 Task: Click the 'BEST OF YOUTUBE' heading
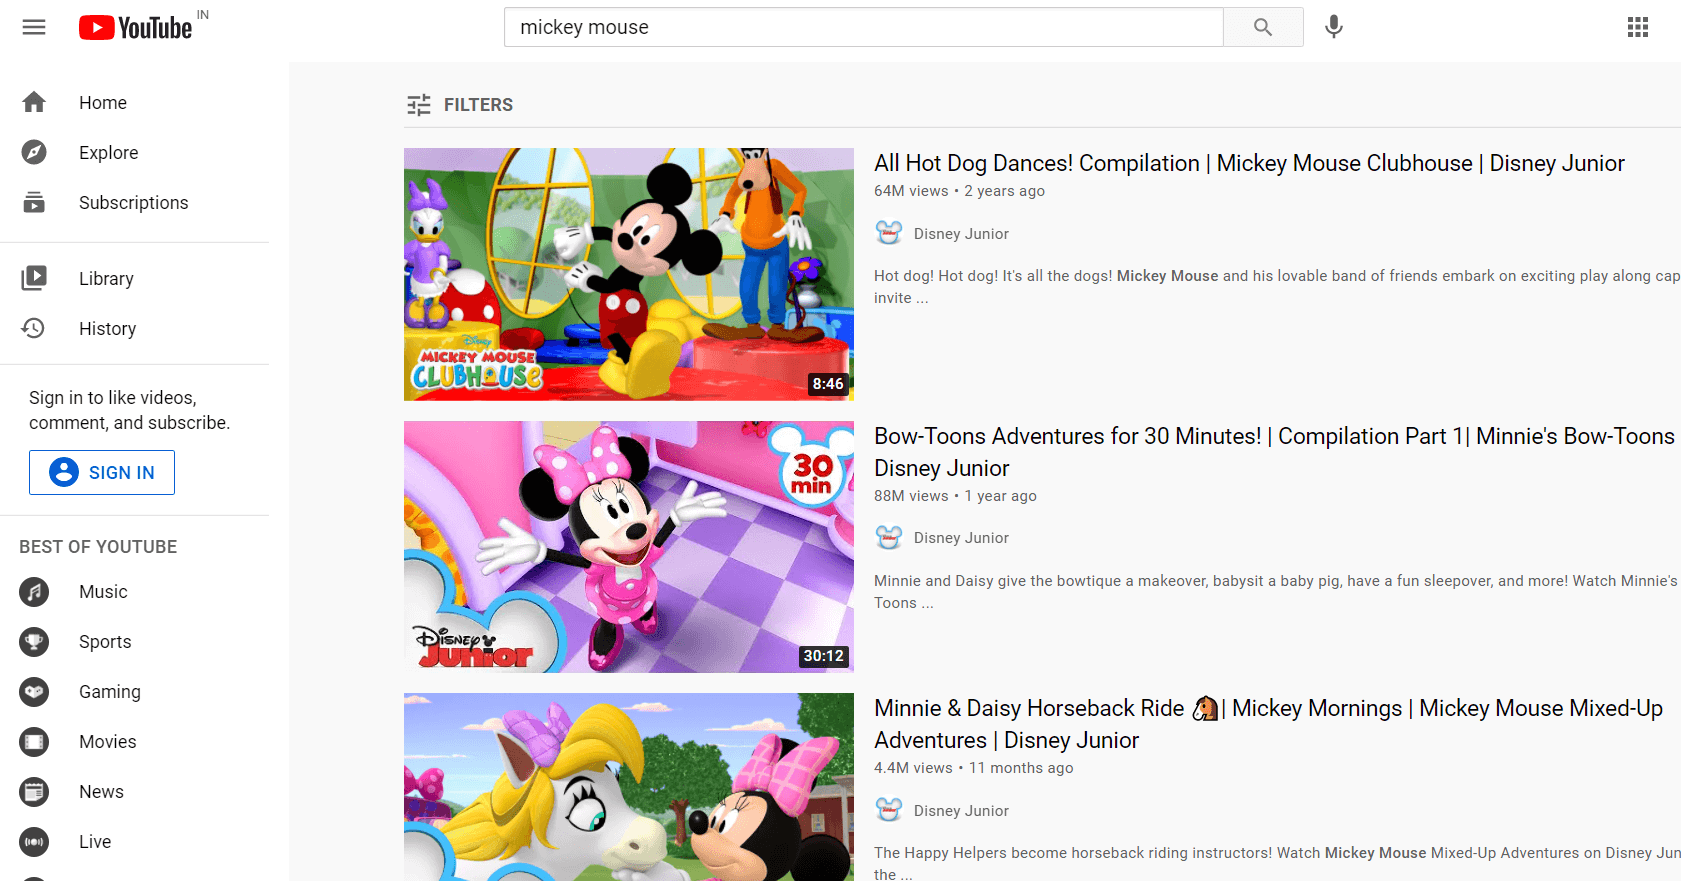pos(98,547)
